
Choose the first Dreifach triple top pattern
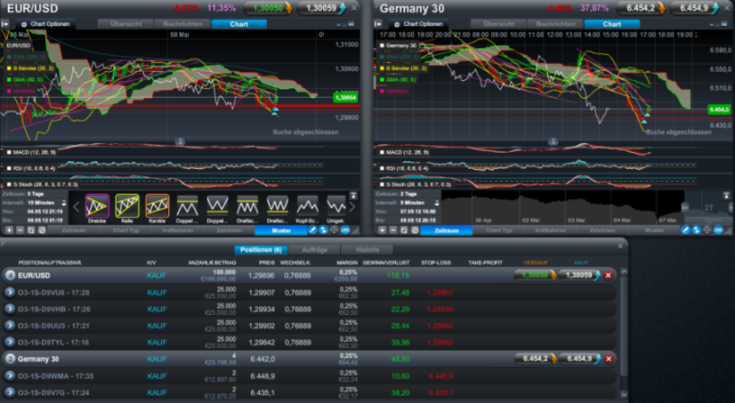[x=247, y=206]
